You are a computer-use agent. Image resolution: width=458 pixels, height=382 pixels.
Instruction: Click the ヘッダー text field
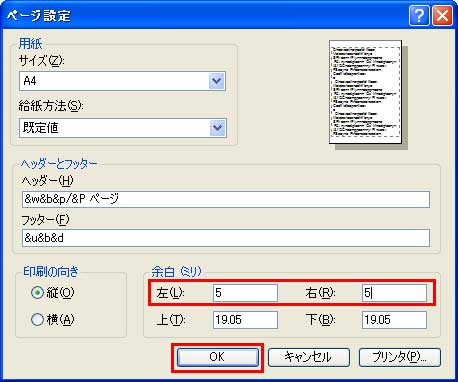click(x=226, y=199)
